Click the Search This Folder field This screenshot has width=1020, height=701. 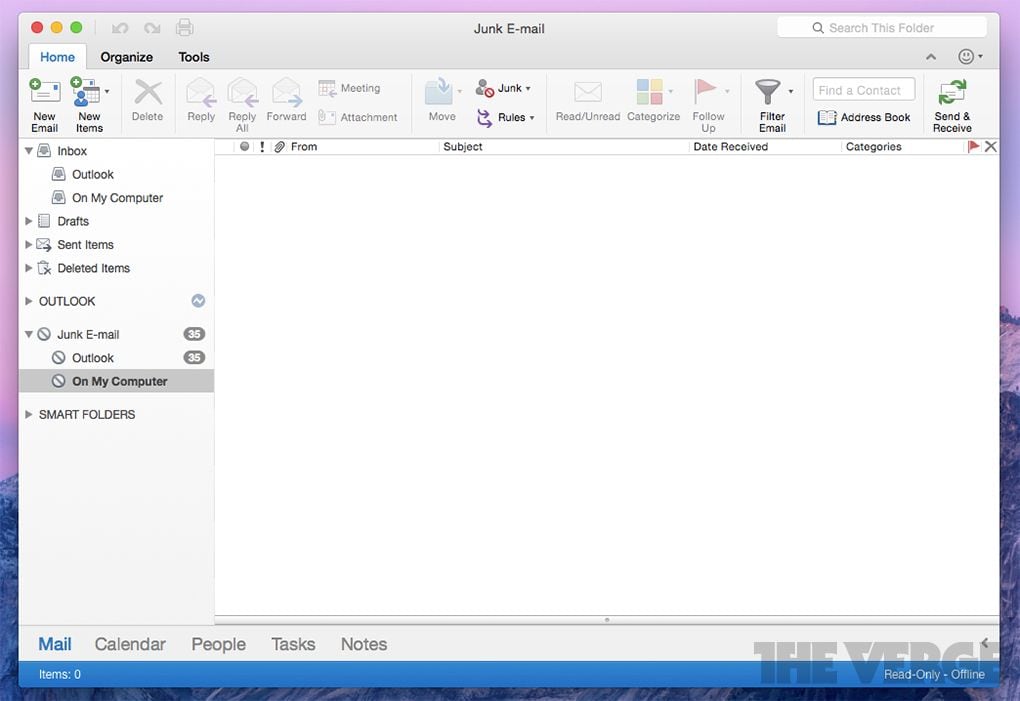882,28
